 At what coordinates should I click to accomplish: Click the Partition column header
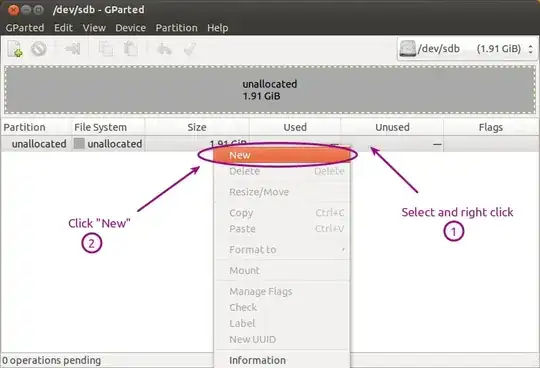pos(36,127)
